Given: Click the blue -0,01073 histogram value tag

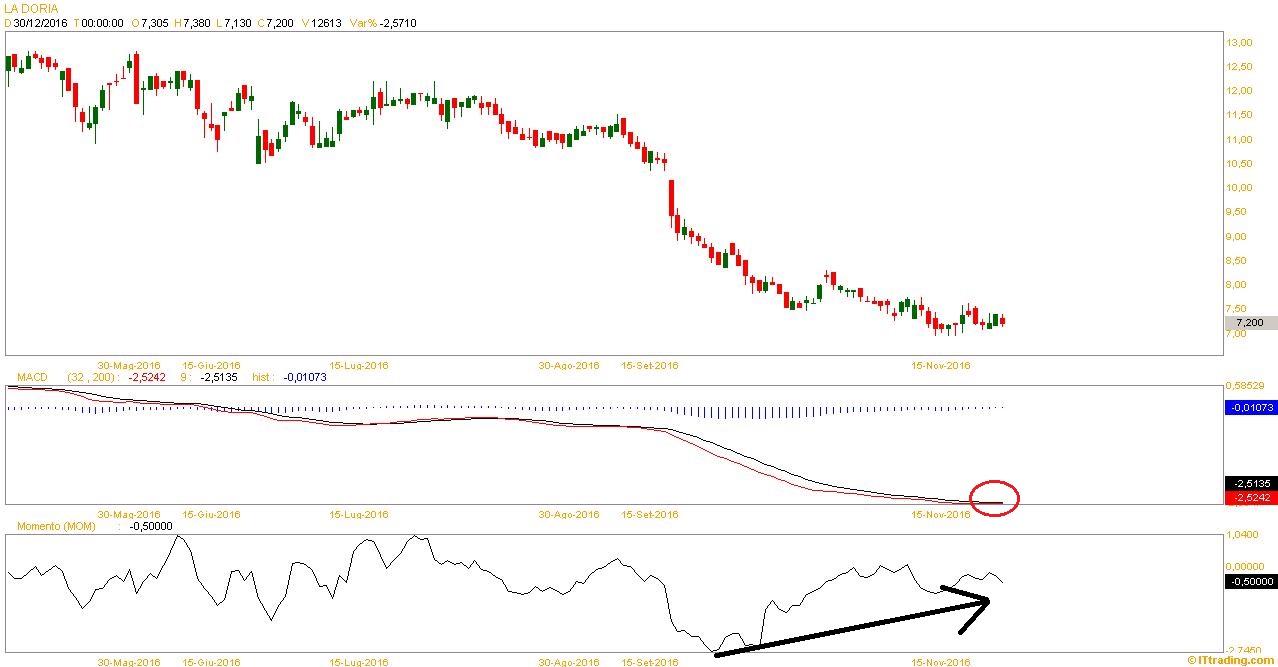Looking at the screenshot, I should coord(1250,408).
